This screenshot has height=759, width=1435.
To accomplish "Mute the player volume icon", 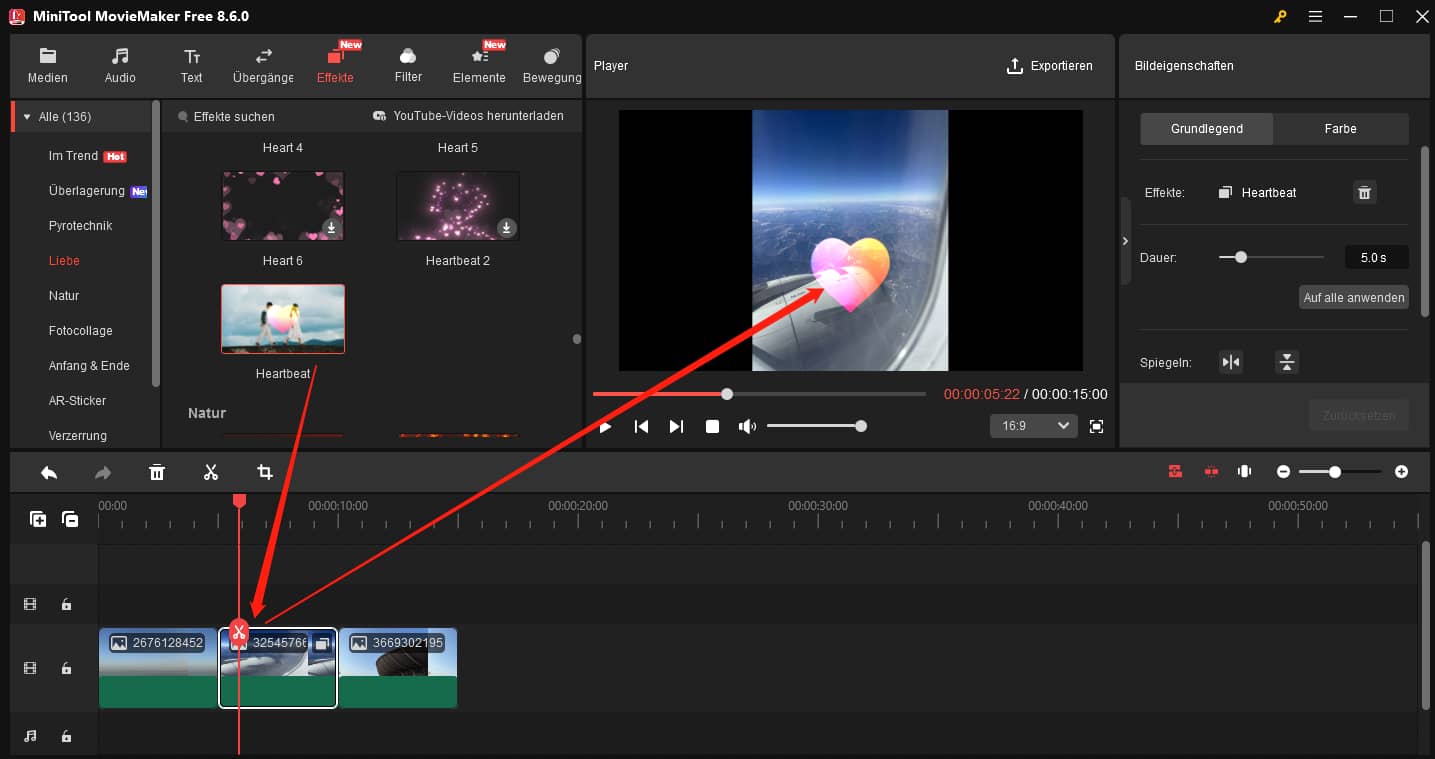I will tap(746, 426).
